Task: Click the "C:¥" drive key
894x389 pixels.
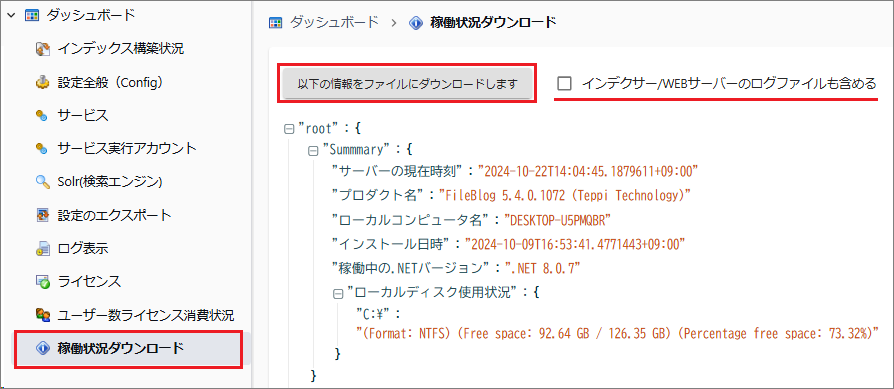Action: [x=373, y=315]
